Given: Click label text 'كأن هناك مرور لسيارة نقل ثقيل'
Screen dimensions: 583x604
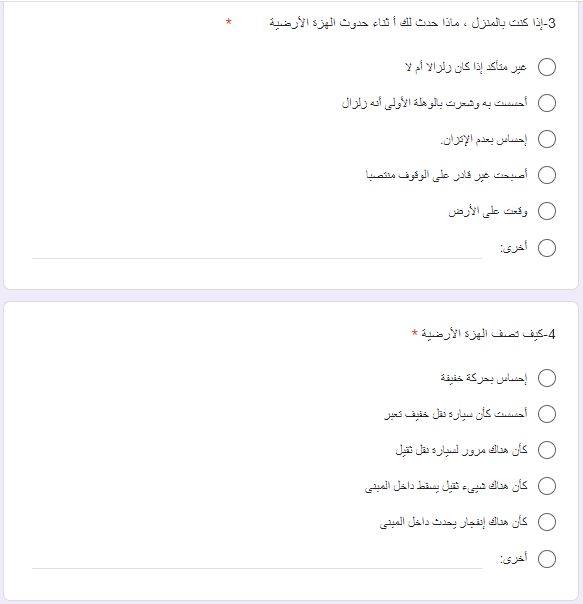Looking at the screenshot, I should (461, 450).
